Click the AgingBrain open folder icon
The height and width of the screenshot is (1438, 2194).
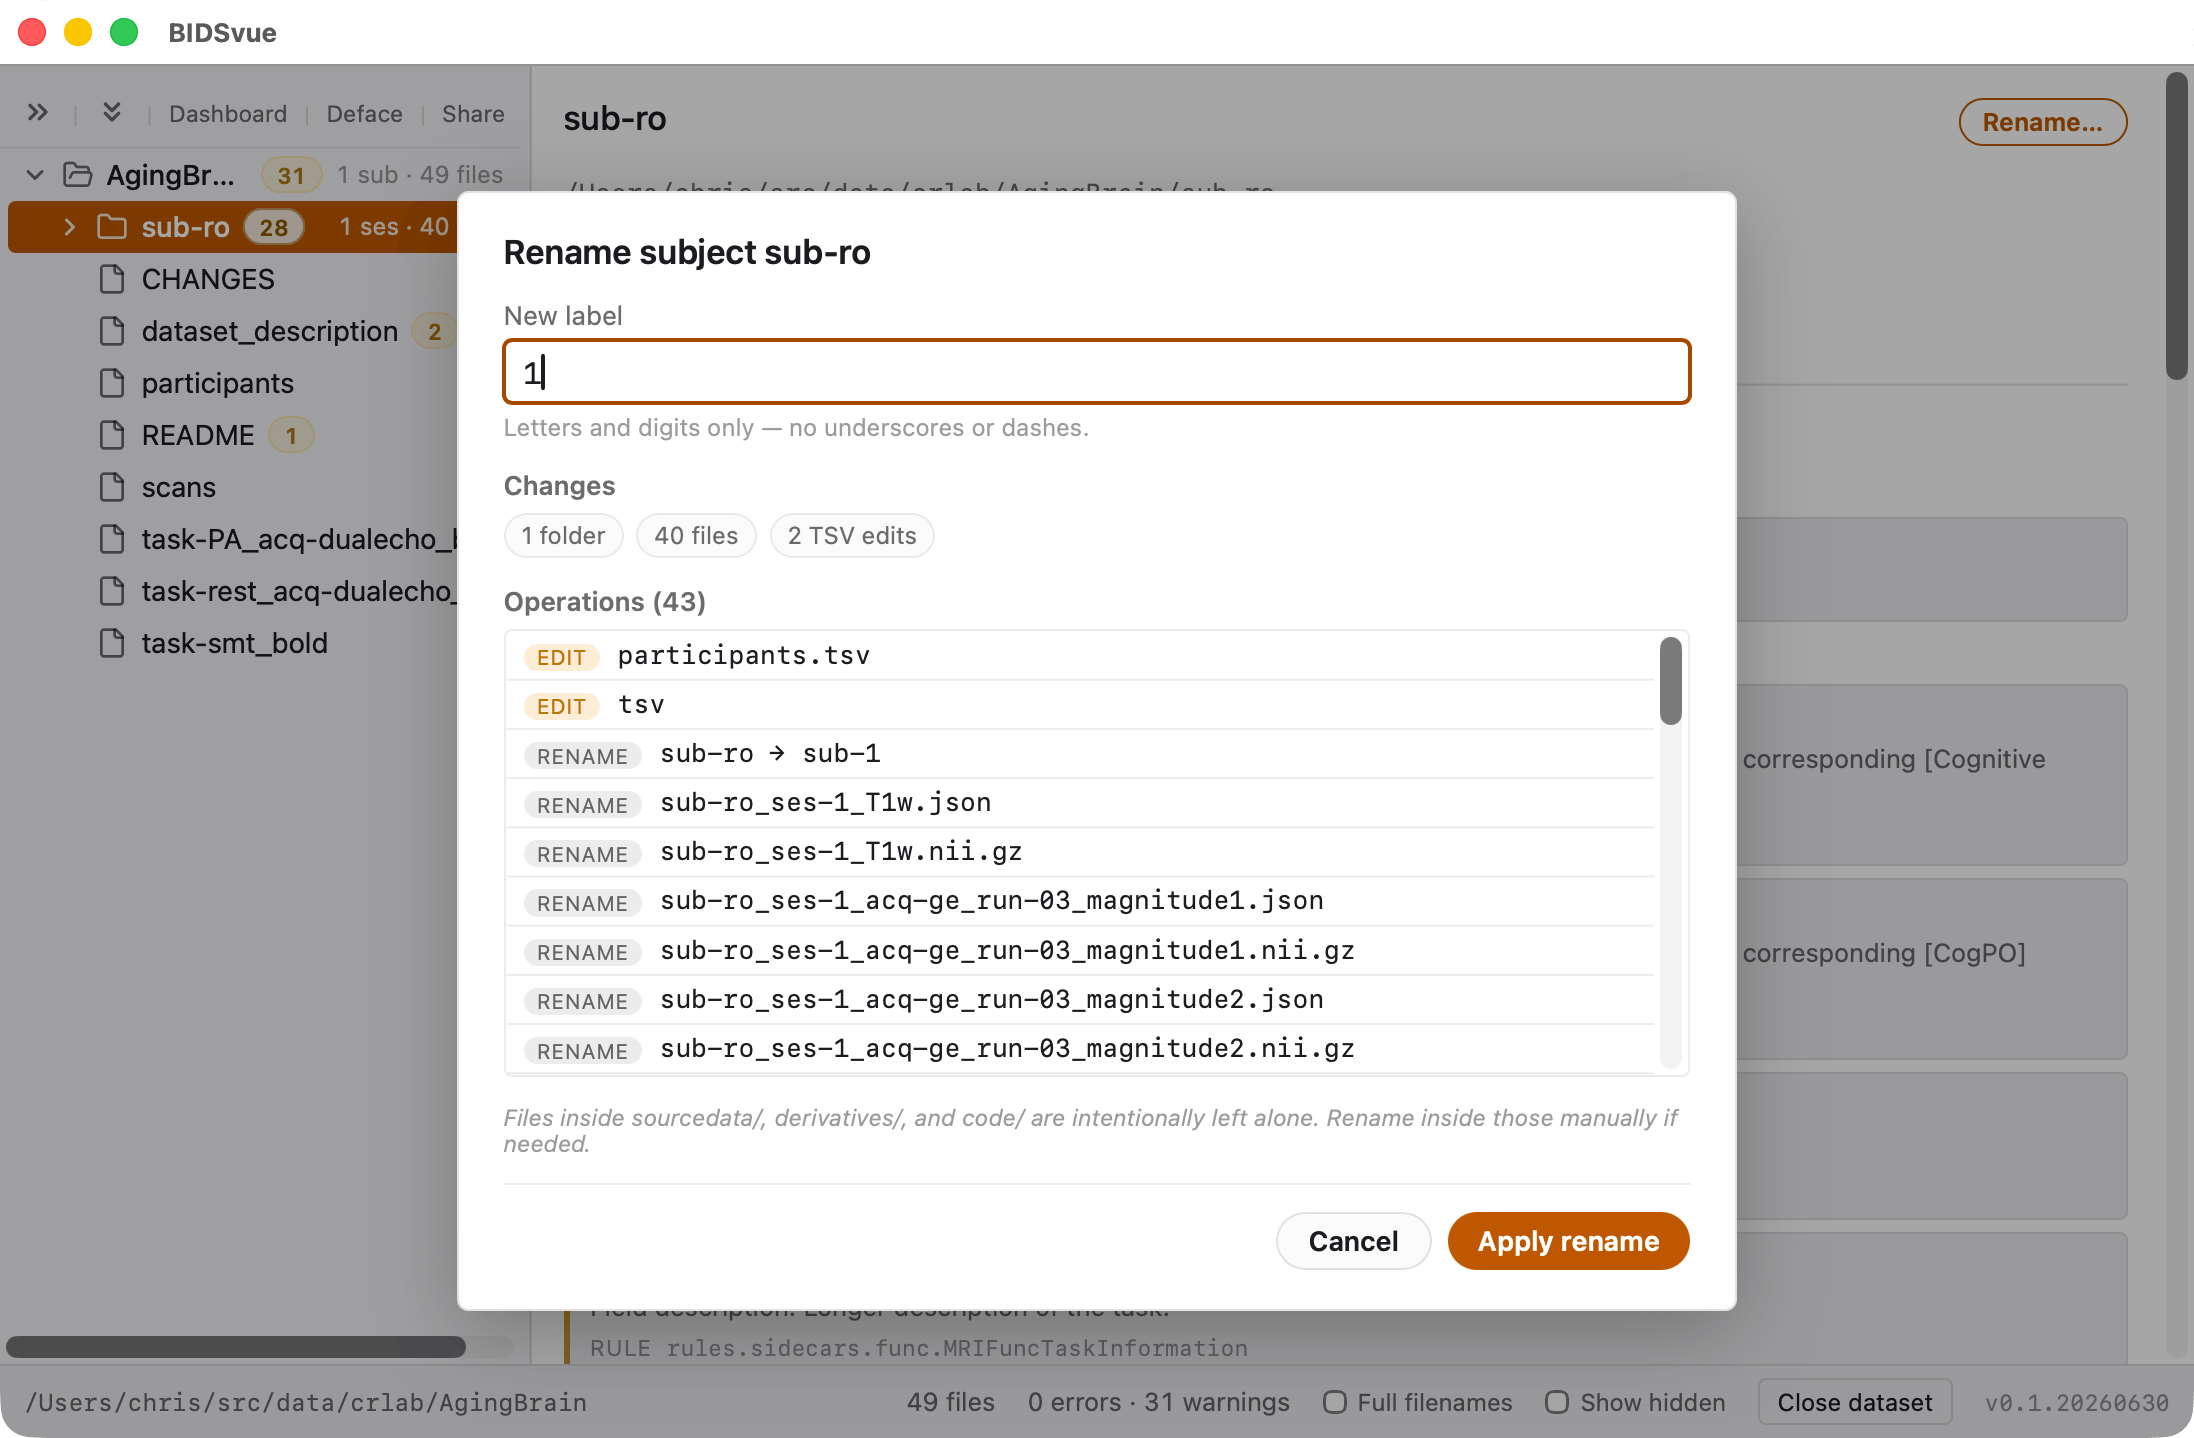click(78, 175)
